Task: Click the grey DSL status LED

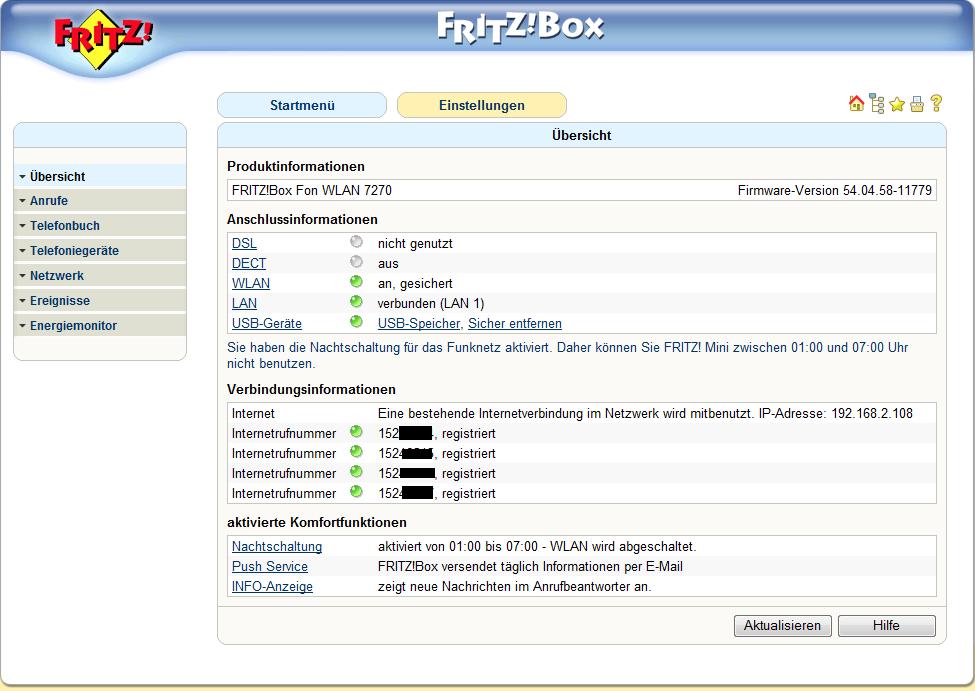Action: point(356,241)
